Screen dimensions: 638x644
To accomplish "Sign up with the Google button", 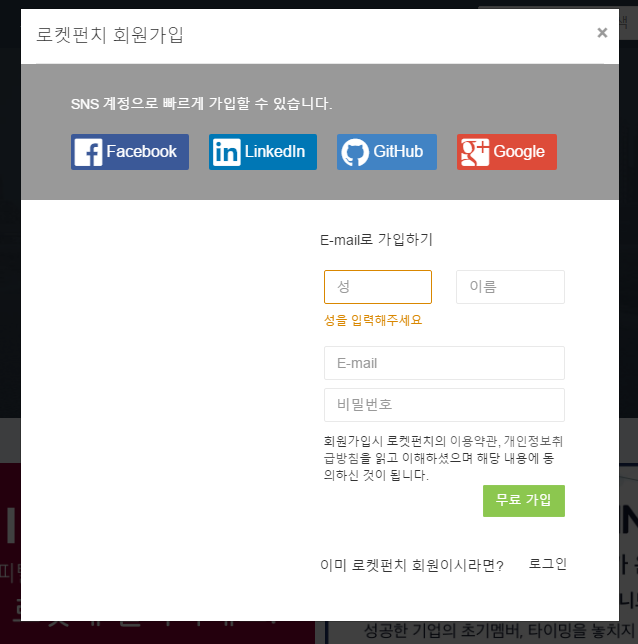I will point(507,152).
